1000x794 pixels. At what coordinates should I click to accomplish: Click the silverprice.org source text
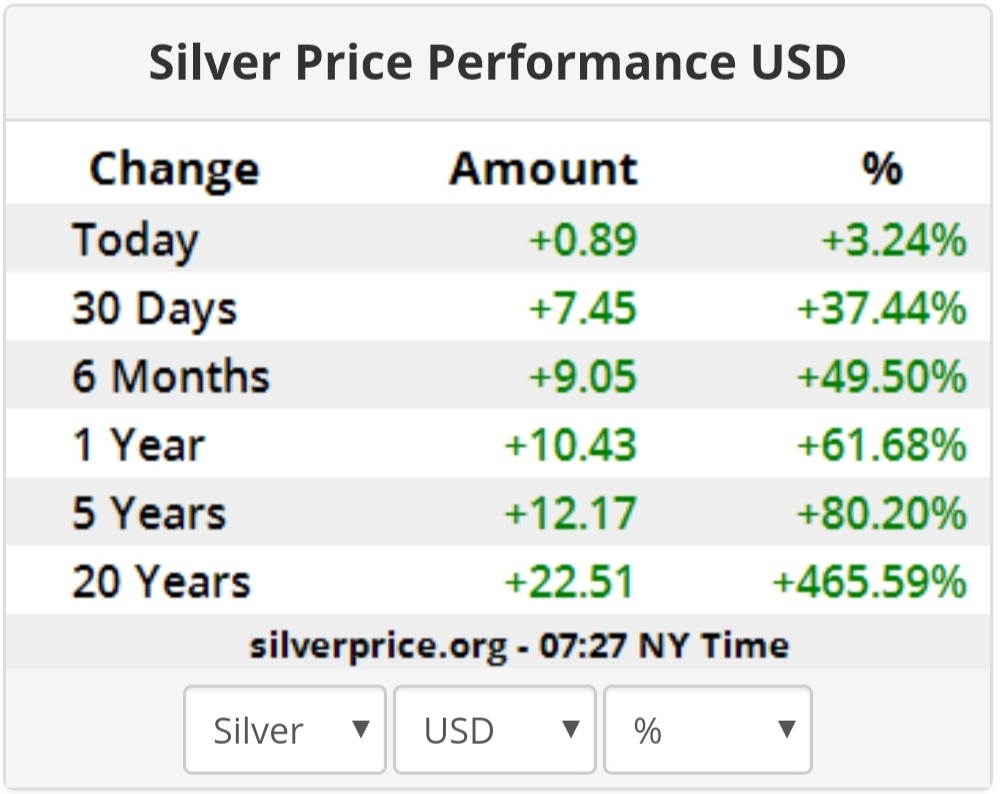pyautogui.click(x=378, y=645)
